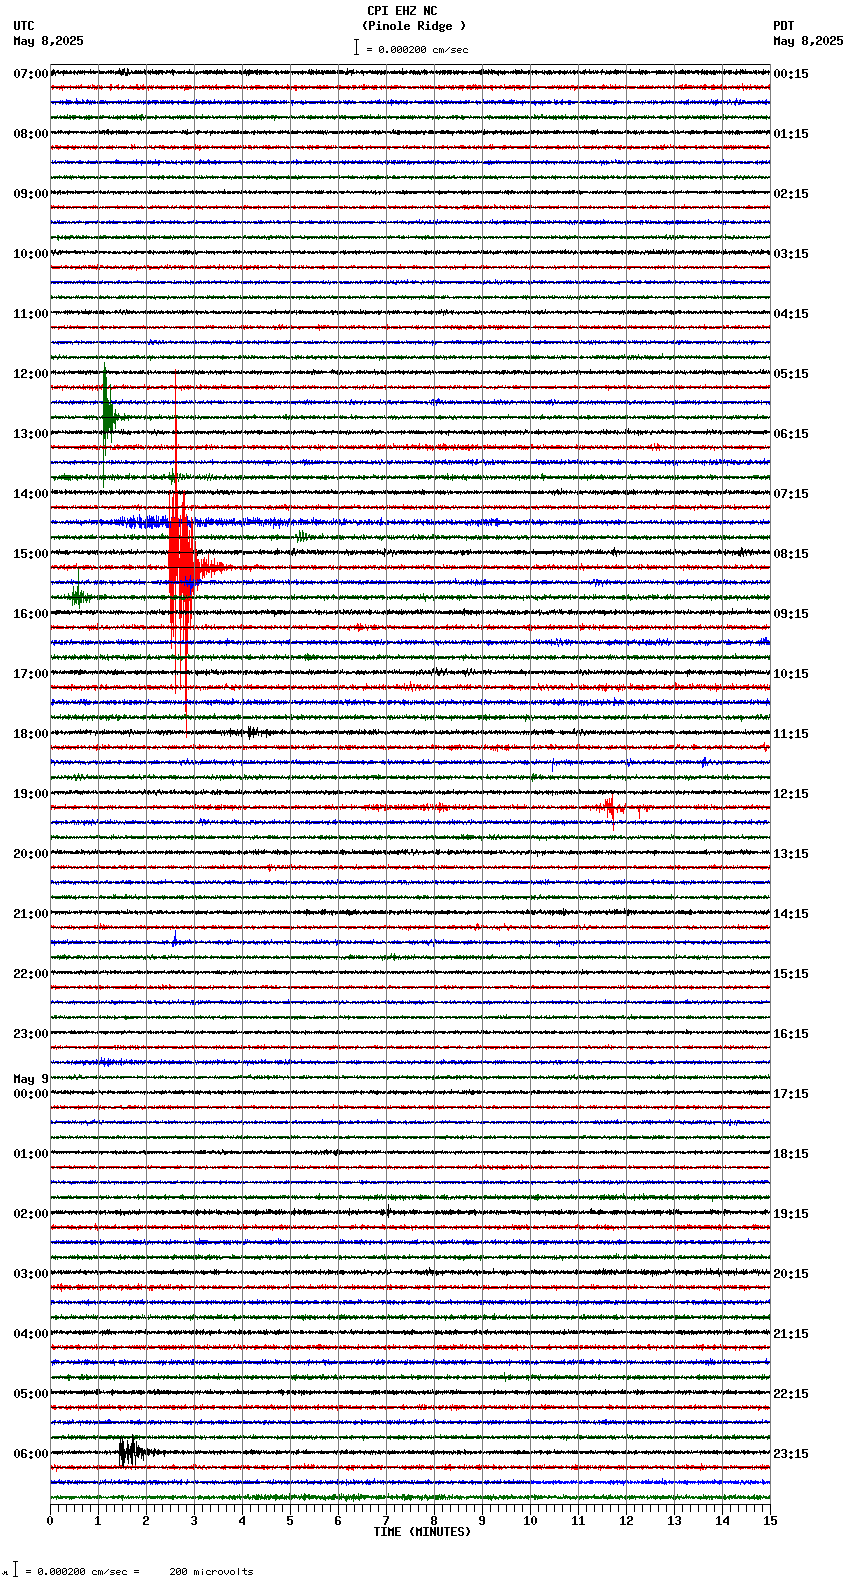Click the 'PDT' label at top right
Viewport: 850px width, 1584px height.
pyautogui.click(x=784, y=26)
